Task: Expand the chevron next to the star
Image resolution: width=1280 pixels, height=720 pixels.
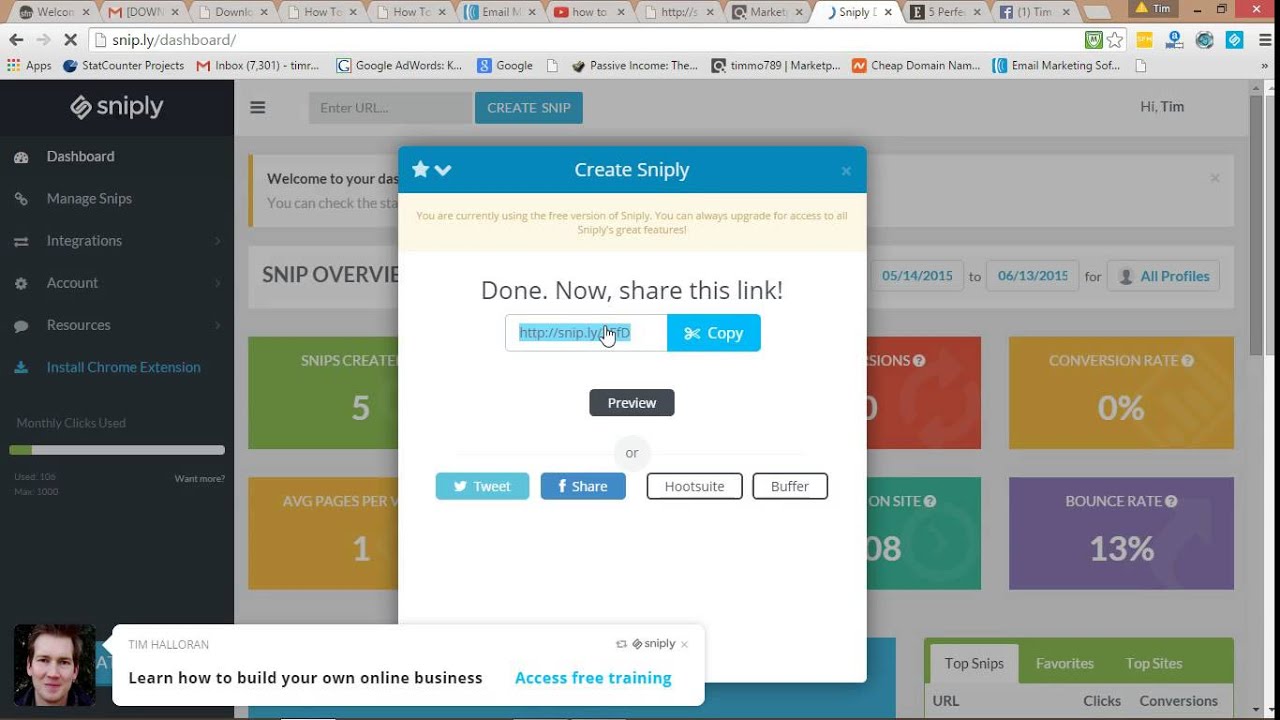Action: coord(443,170)
